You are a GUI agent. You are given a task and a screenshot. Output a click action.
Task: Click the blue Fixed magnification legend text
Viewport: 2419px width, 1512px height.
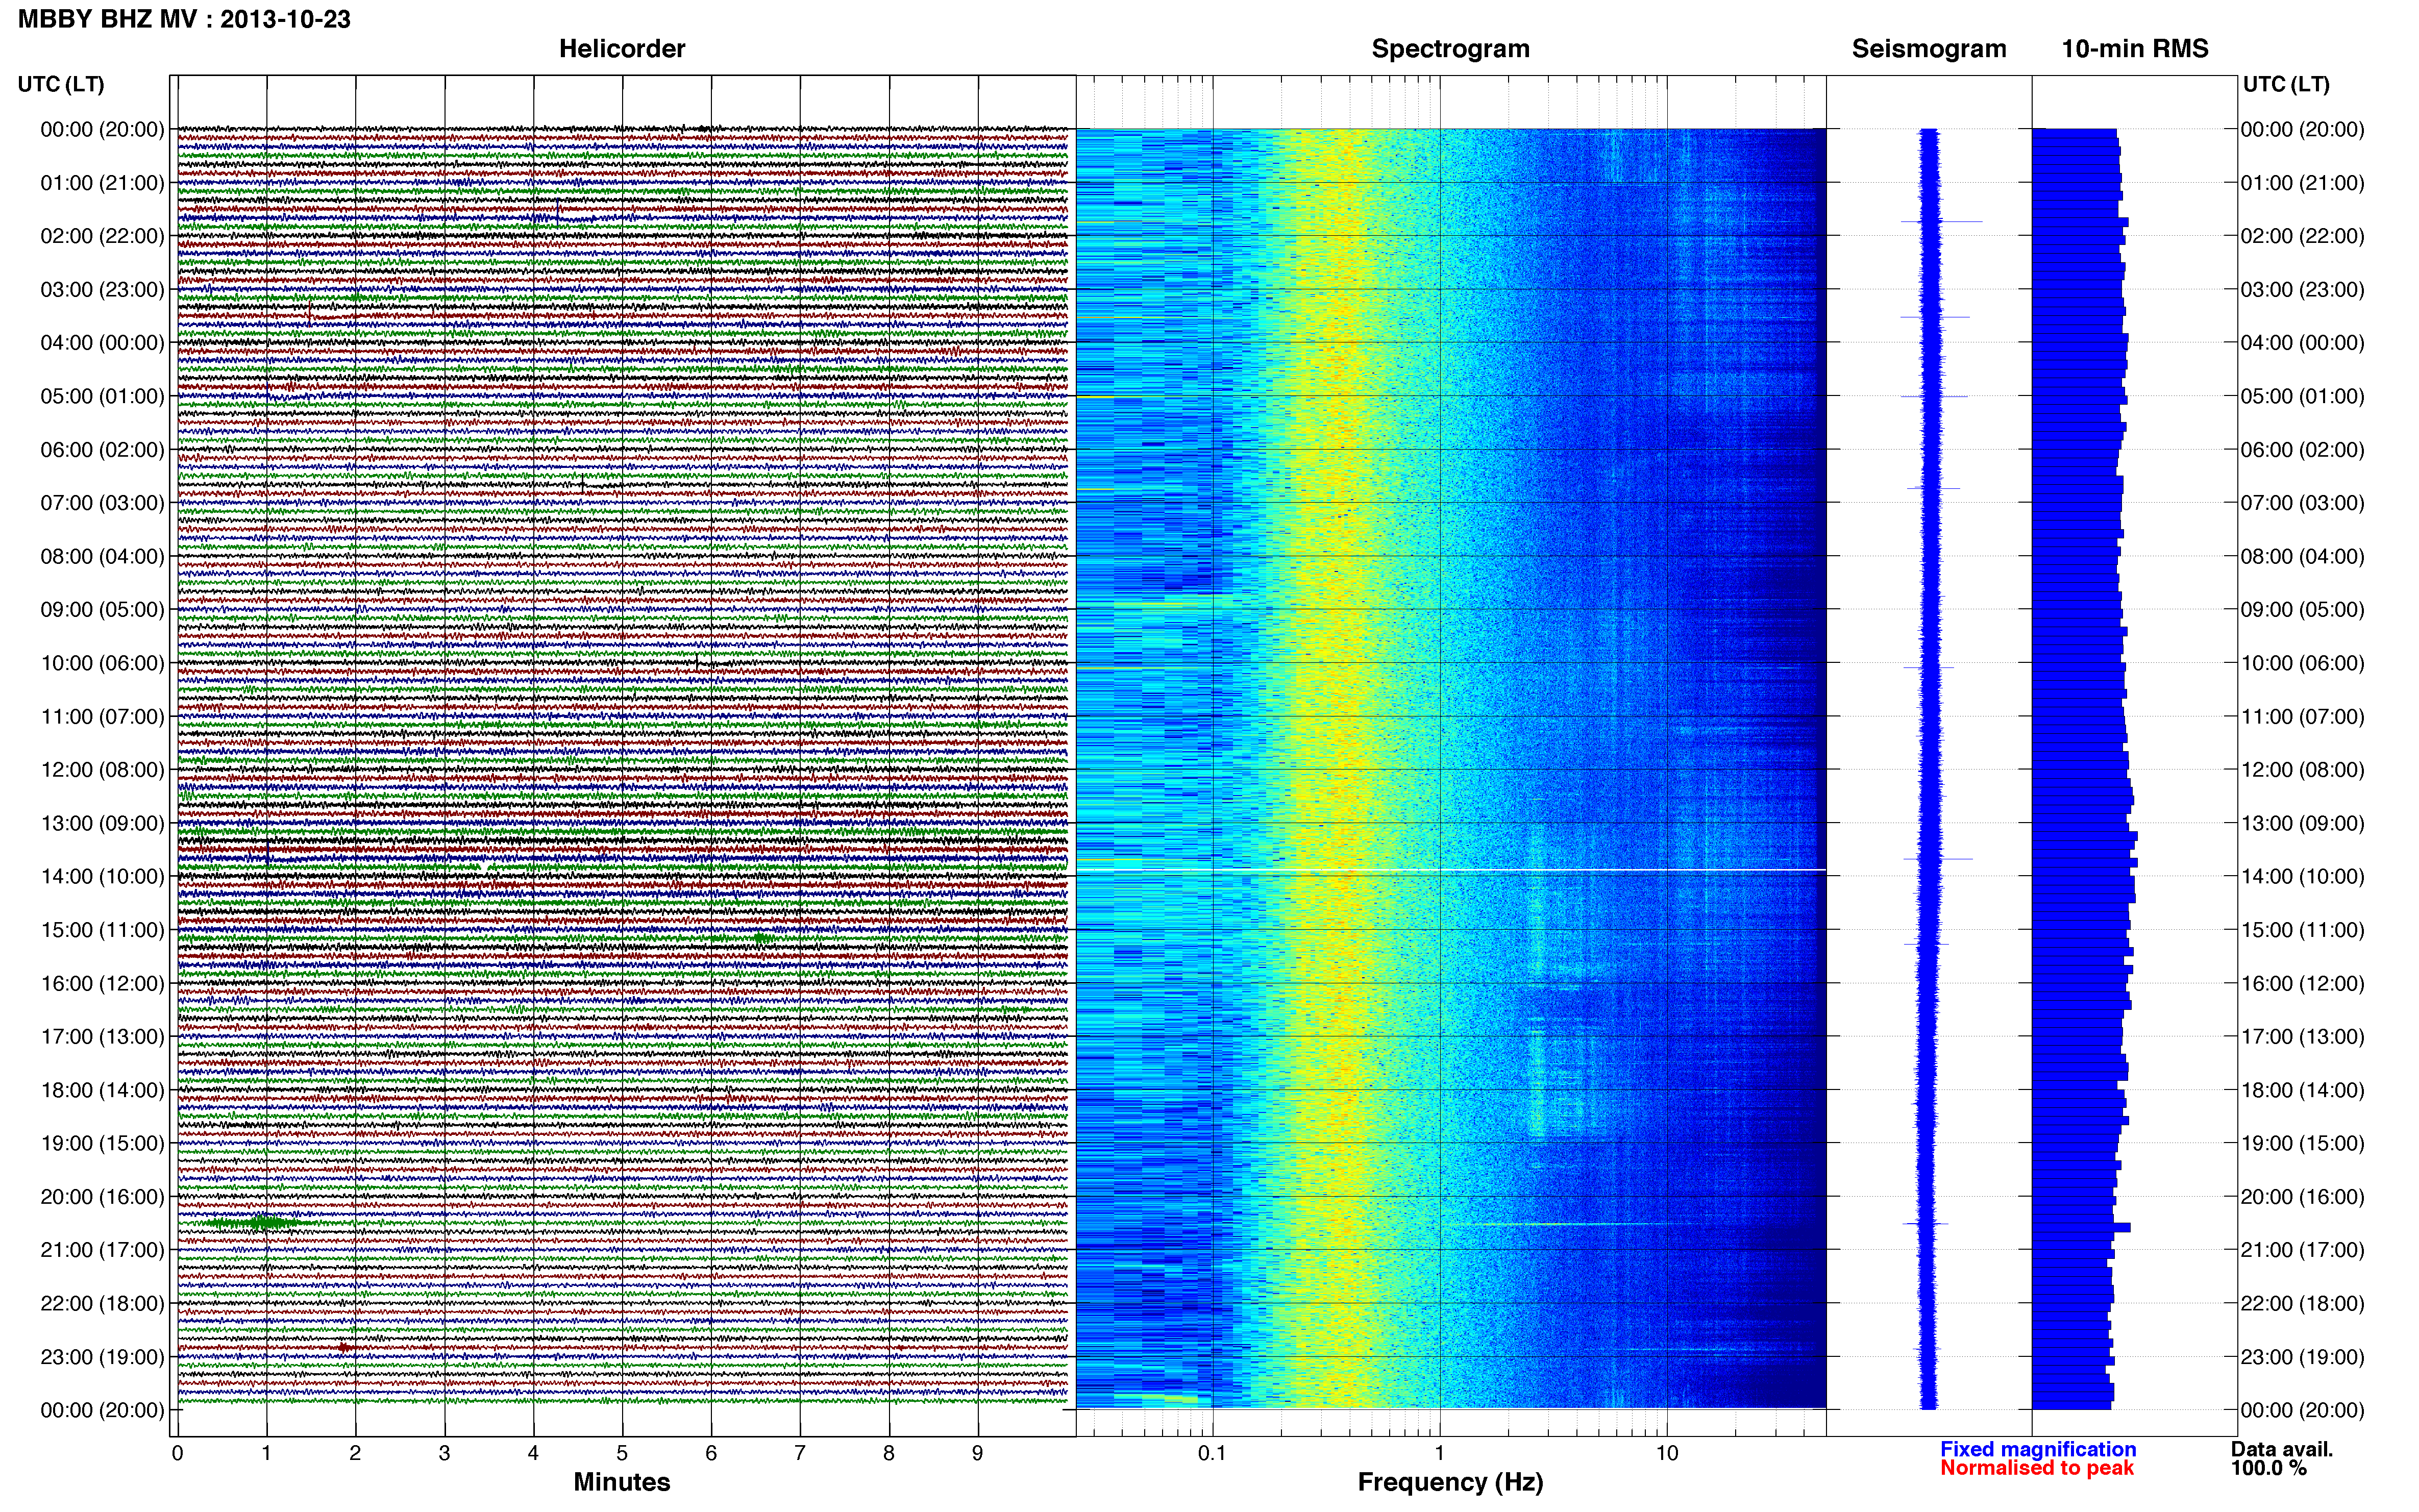pyautogui.click(x=2038, y=1449)
